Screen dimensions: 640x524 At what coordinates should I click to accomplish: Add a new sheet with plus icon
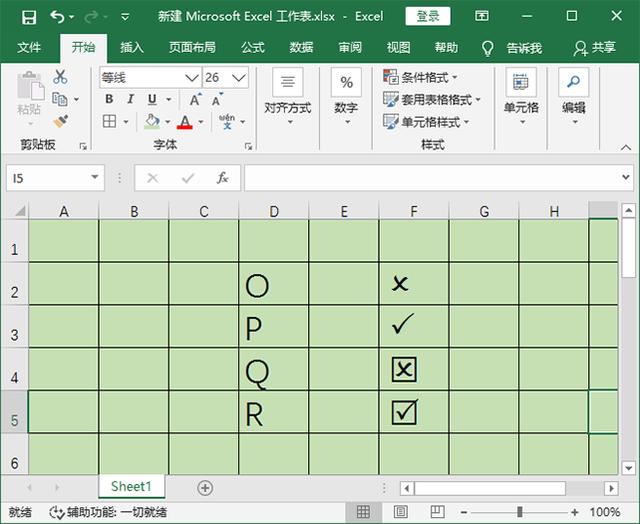click(205, 488)
